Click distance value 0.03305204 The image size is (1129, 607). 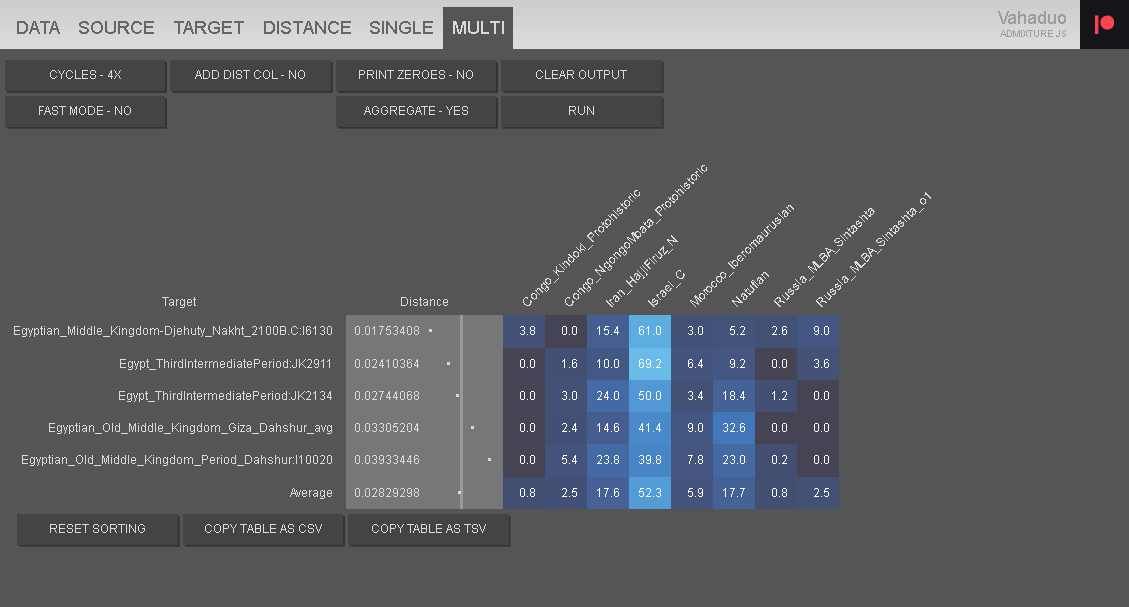click(x=387, y=428)
